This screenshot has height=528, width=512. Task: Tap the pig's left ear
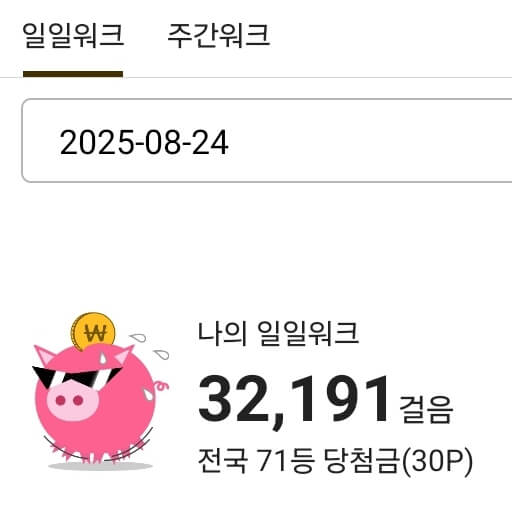tap(45, 355)
